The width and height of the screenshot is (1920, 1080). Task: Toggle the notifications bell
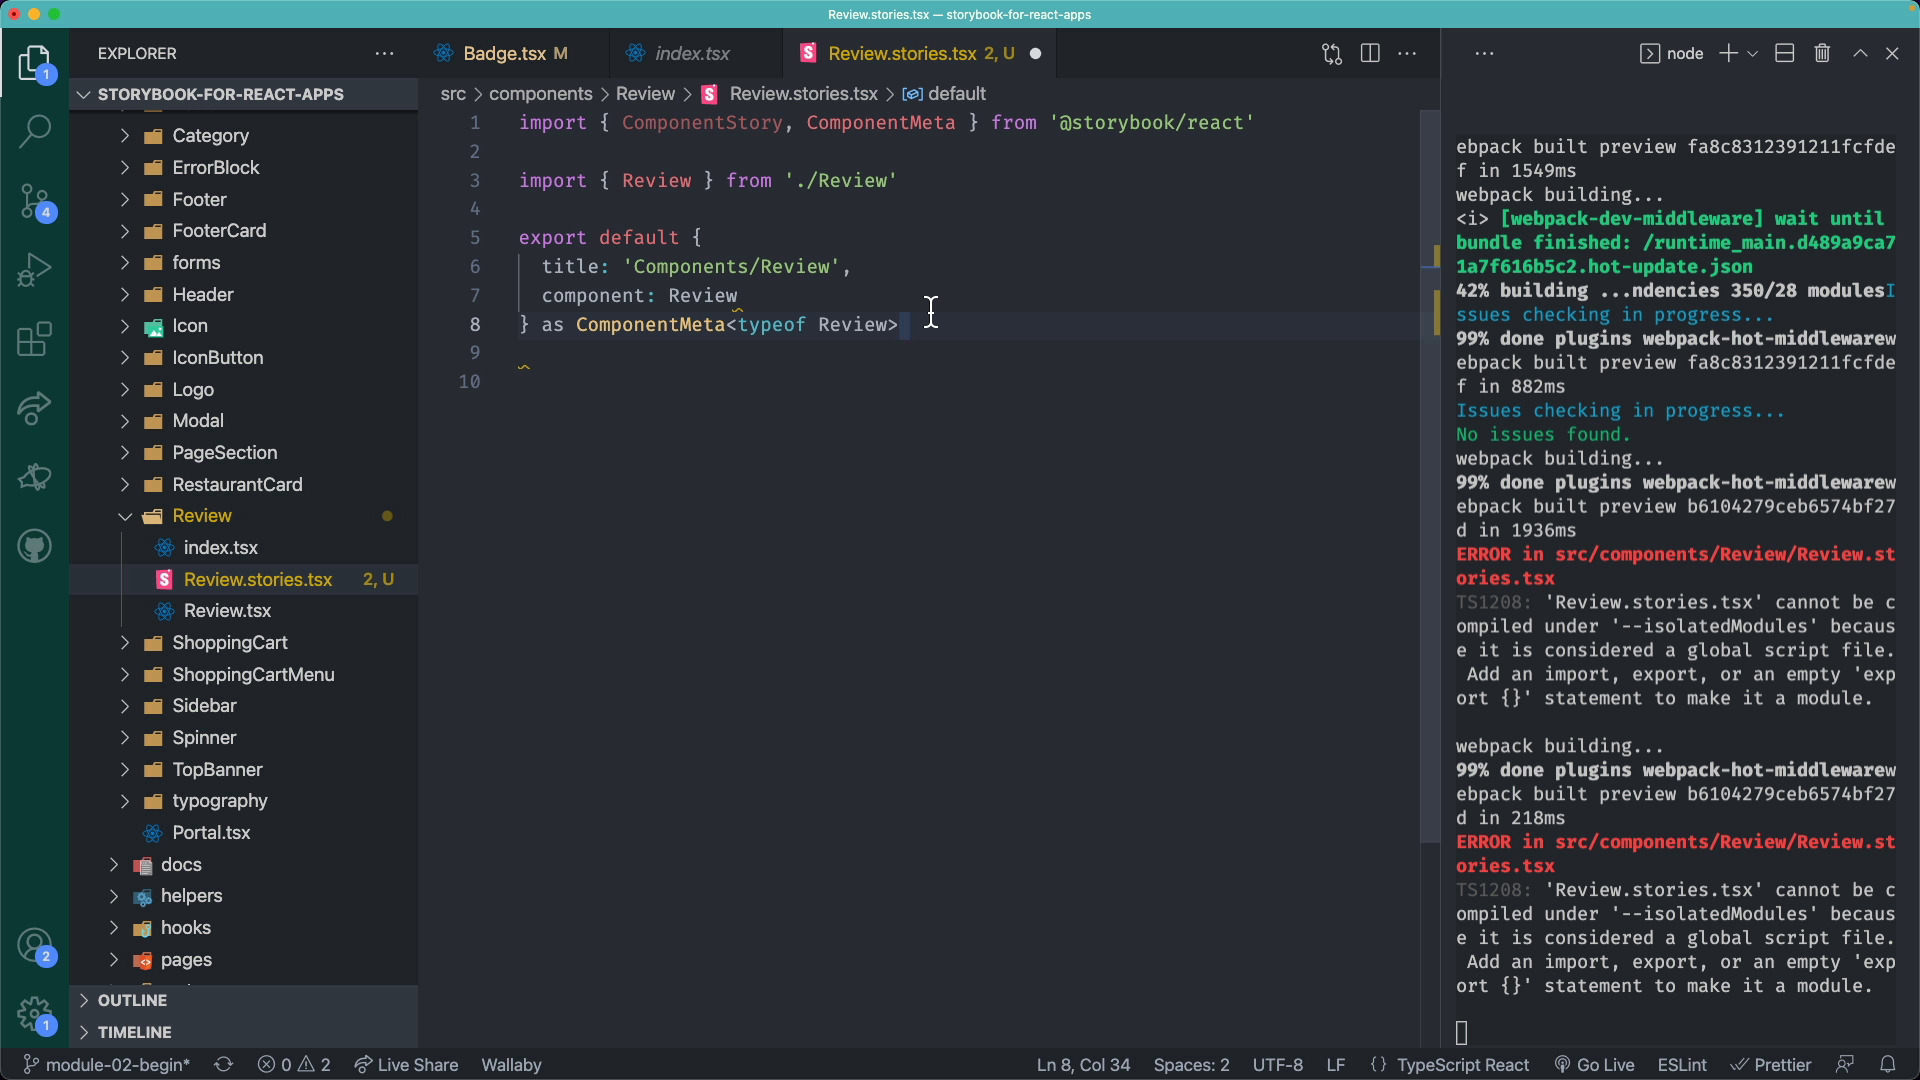point(1888,1064)
